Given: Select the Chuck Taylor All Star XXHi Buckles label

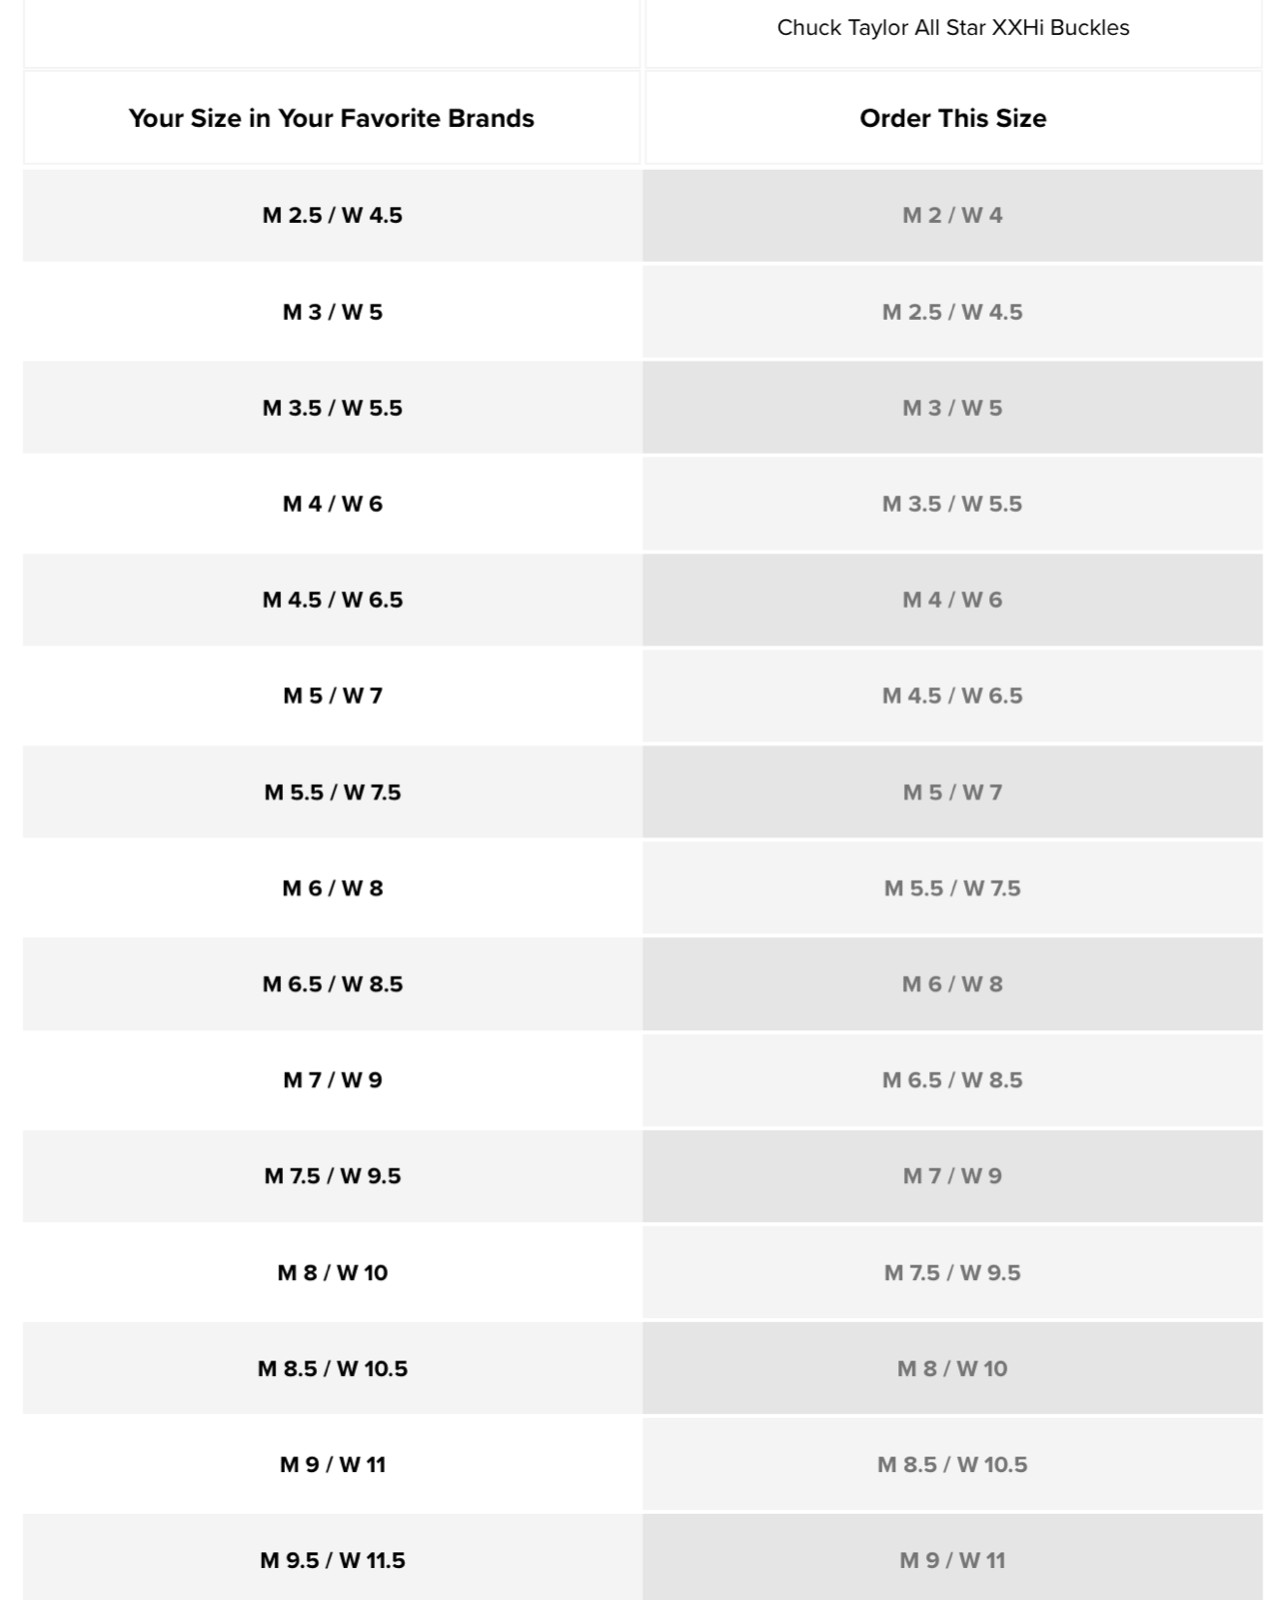Looking at the screenshot, I should coord(953,28).
